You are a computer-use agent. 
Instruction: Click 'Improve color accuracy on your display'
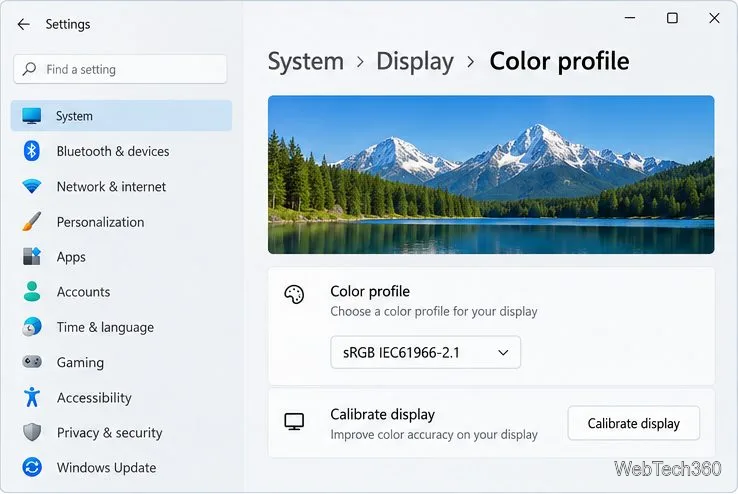point(433,435)
